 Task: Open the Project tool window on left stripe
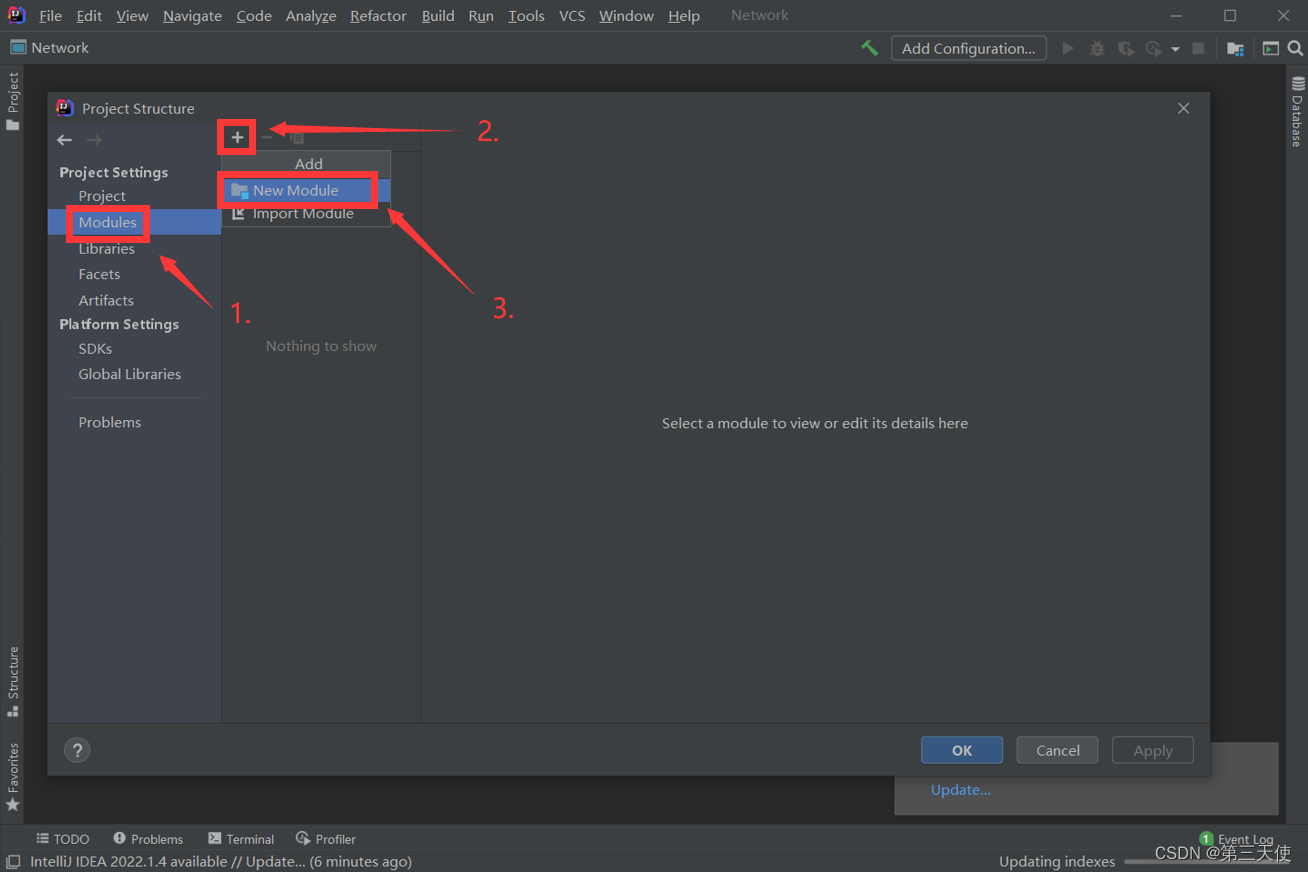tap(13, 101)
